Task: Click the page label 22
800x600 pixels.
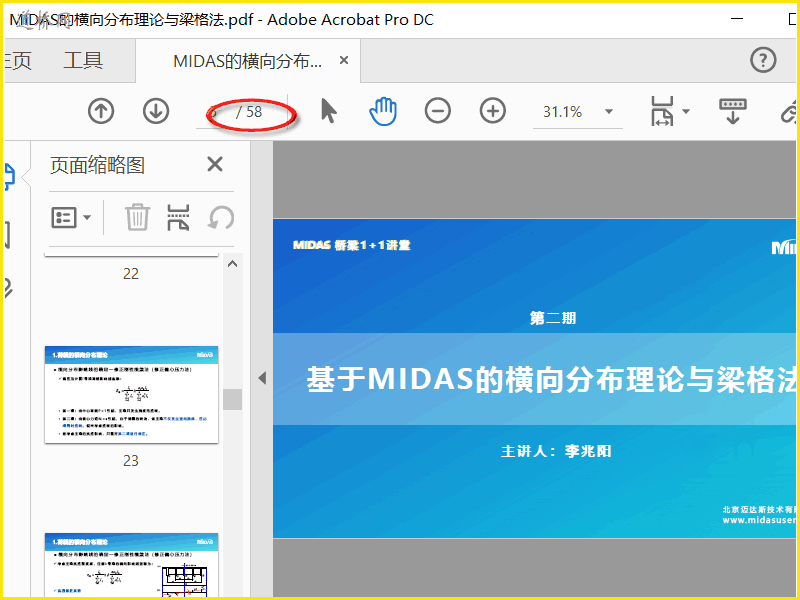Action: 131,274
